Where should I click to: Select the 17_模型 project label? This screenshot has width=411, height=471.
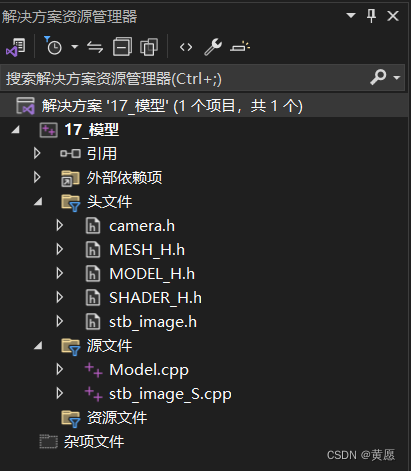[x=91, y=130]
